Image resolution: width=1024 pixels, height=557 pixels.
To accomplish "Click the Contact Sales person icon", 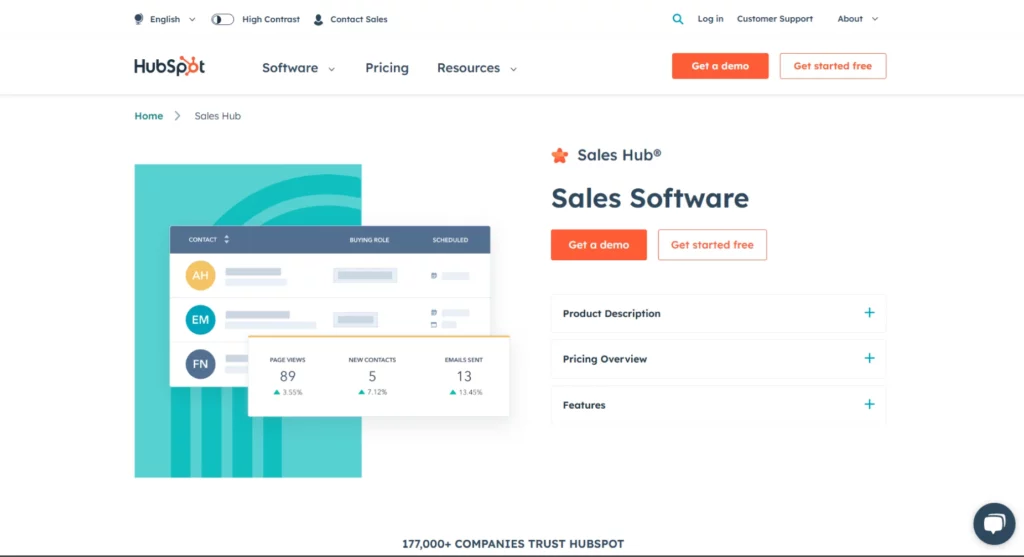I will click(318, 20).
